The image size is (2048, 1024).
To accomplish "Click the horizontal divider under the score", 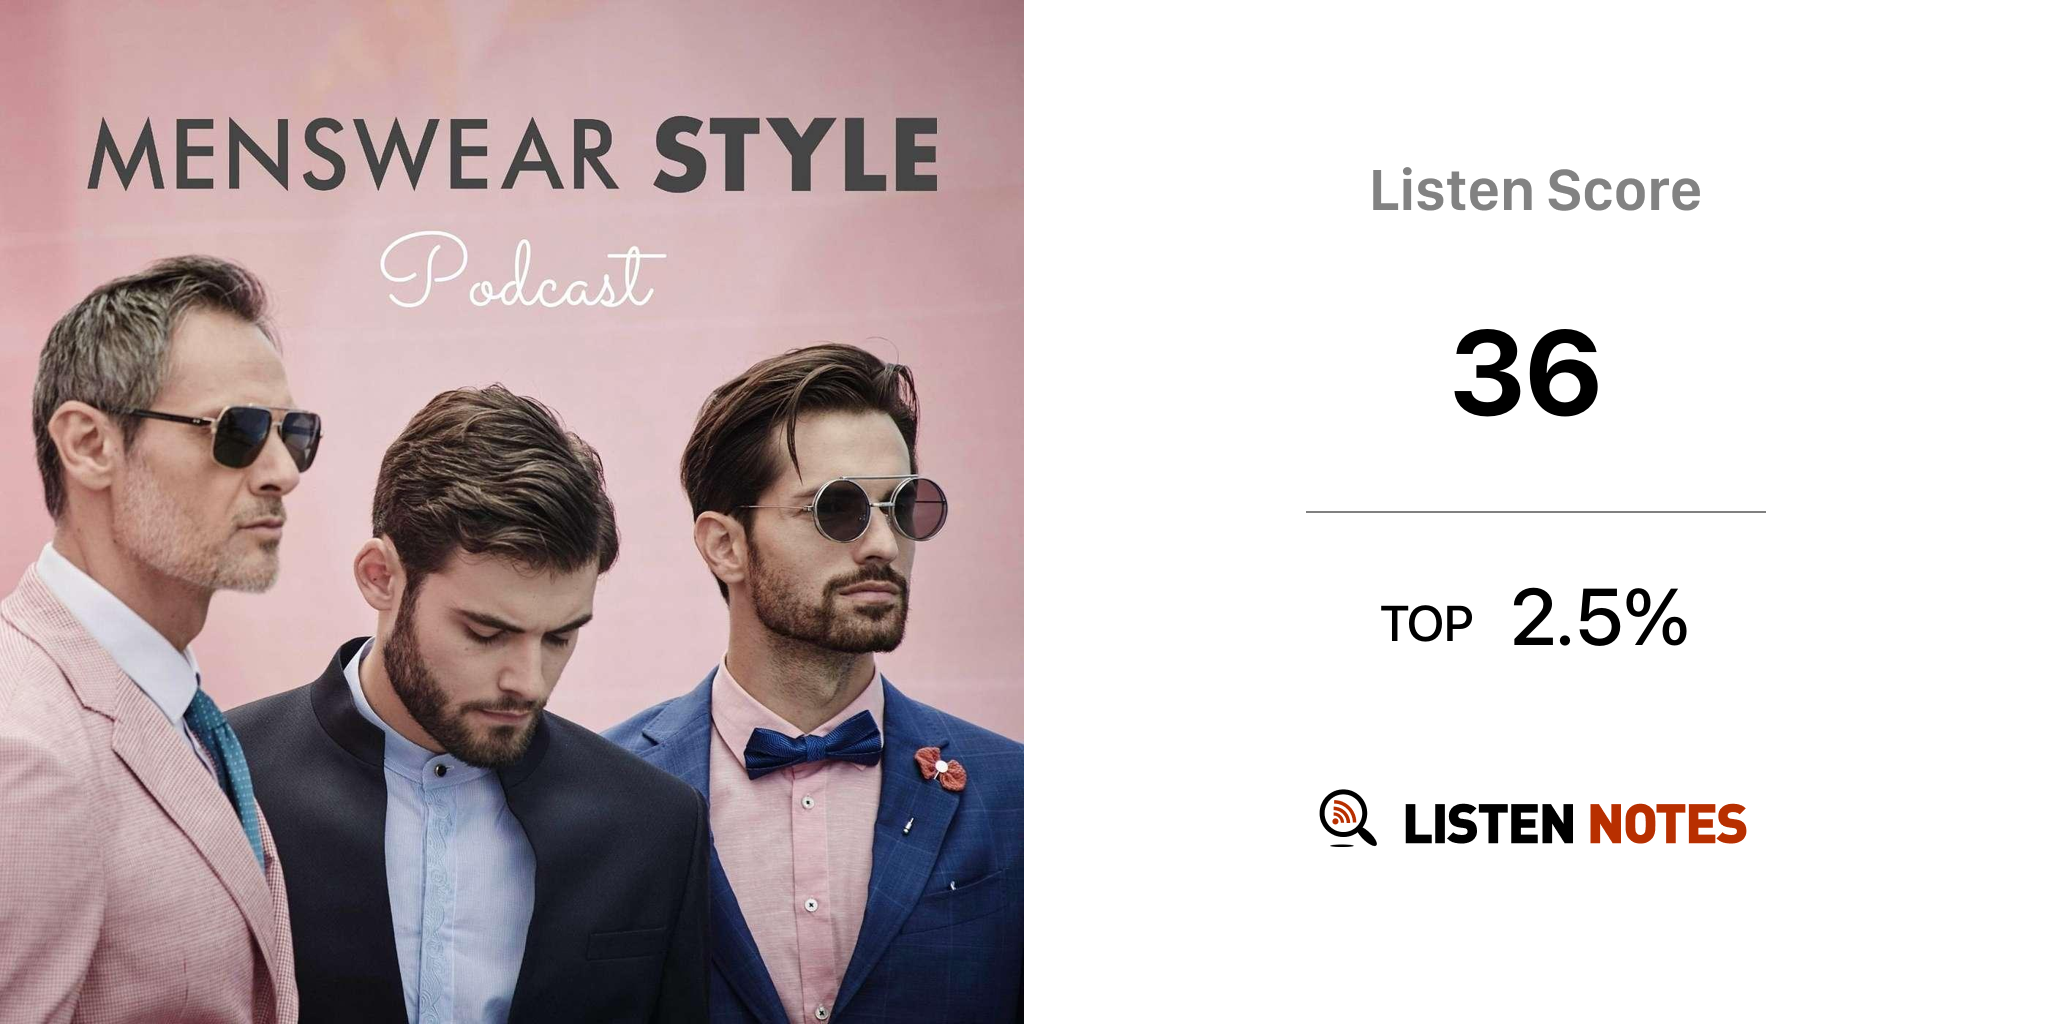I will [x=1535, y=512].
